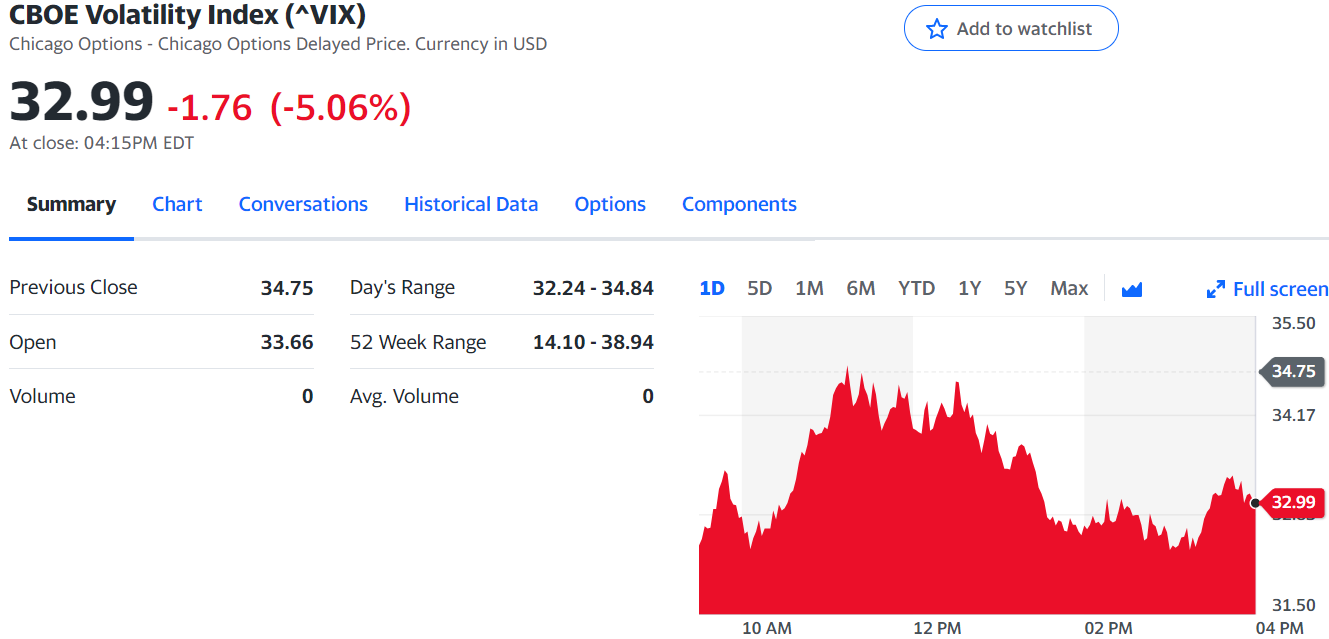Click the At close: 04:15PM EDT text
Viewport: 1329px width, 639px height.
click(x=101, y=143)
